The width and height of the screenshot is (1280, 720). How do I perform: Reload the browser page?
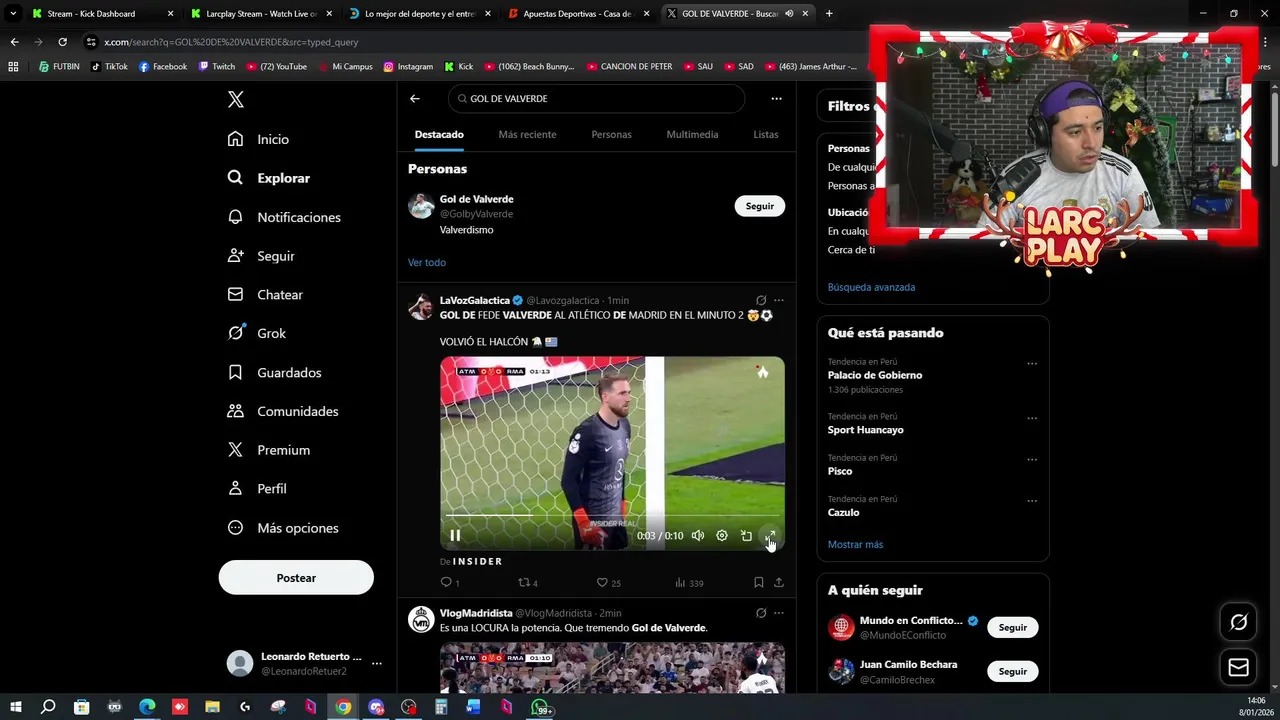62,42
